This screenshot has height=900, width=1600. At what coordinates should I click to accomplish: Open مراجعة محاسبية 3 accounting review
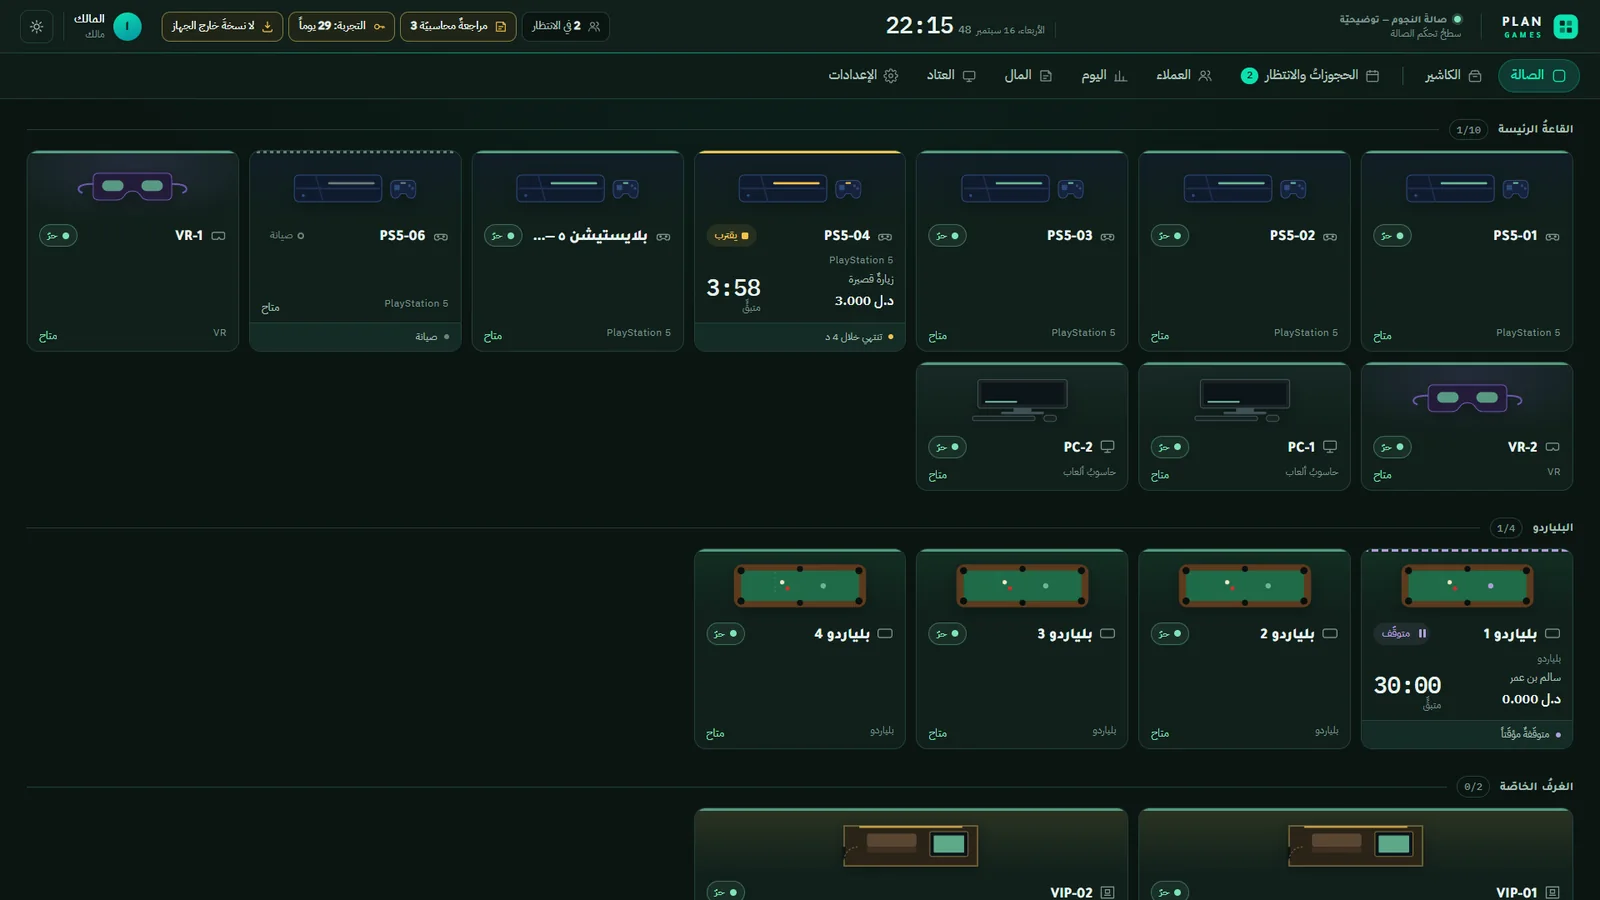458,27
